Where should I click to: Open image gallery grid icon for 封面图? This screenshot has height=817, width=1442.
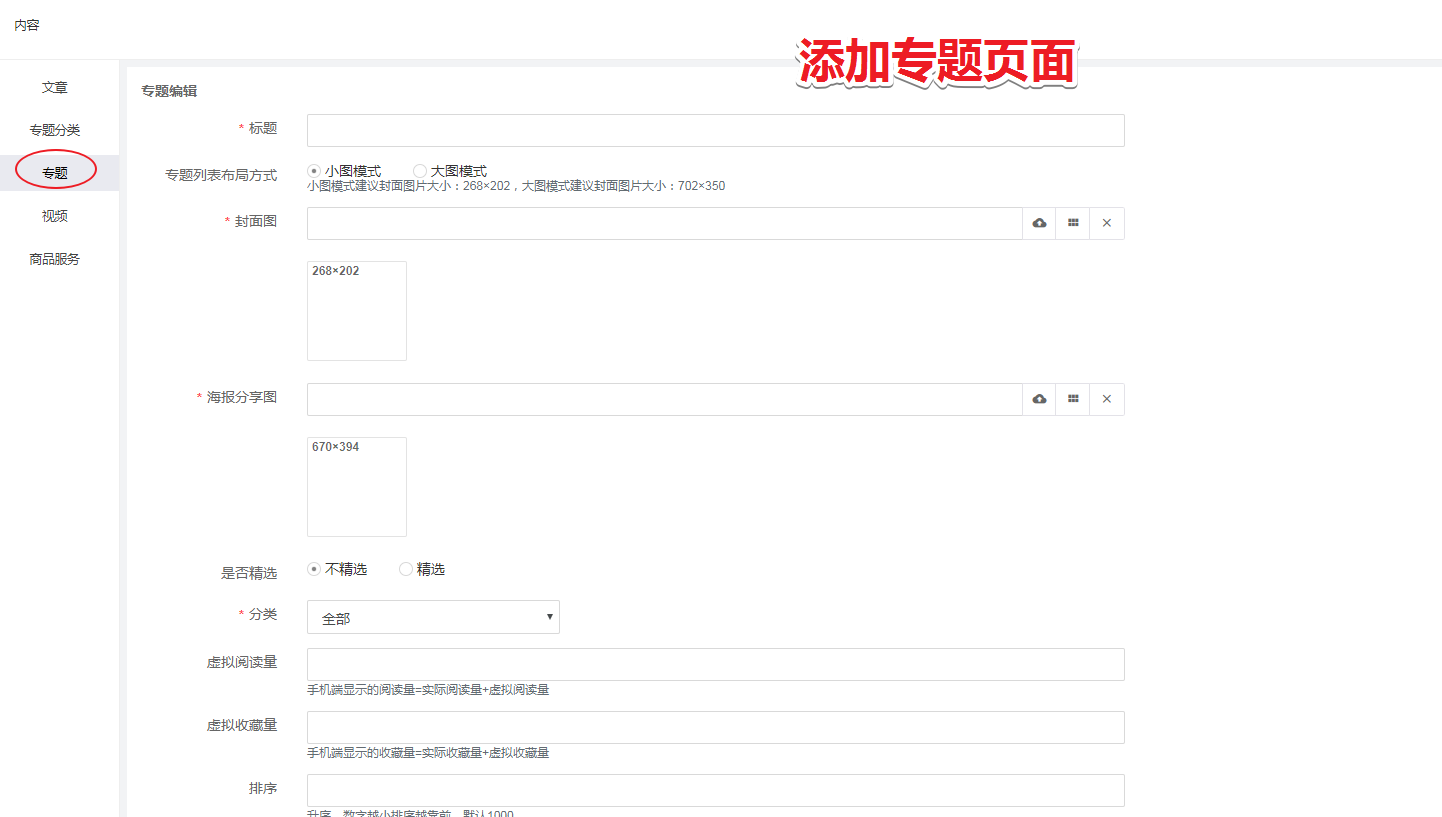click(x=1073, y=223)
